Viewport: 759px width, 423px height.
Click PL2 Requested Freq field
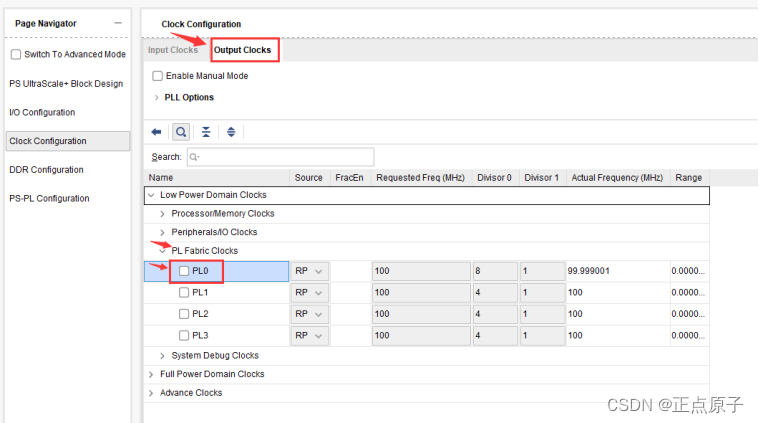(x=421, y=314)
